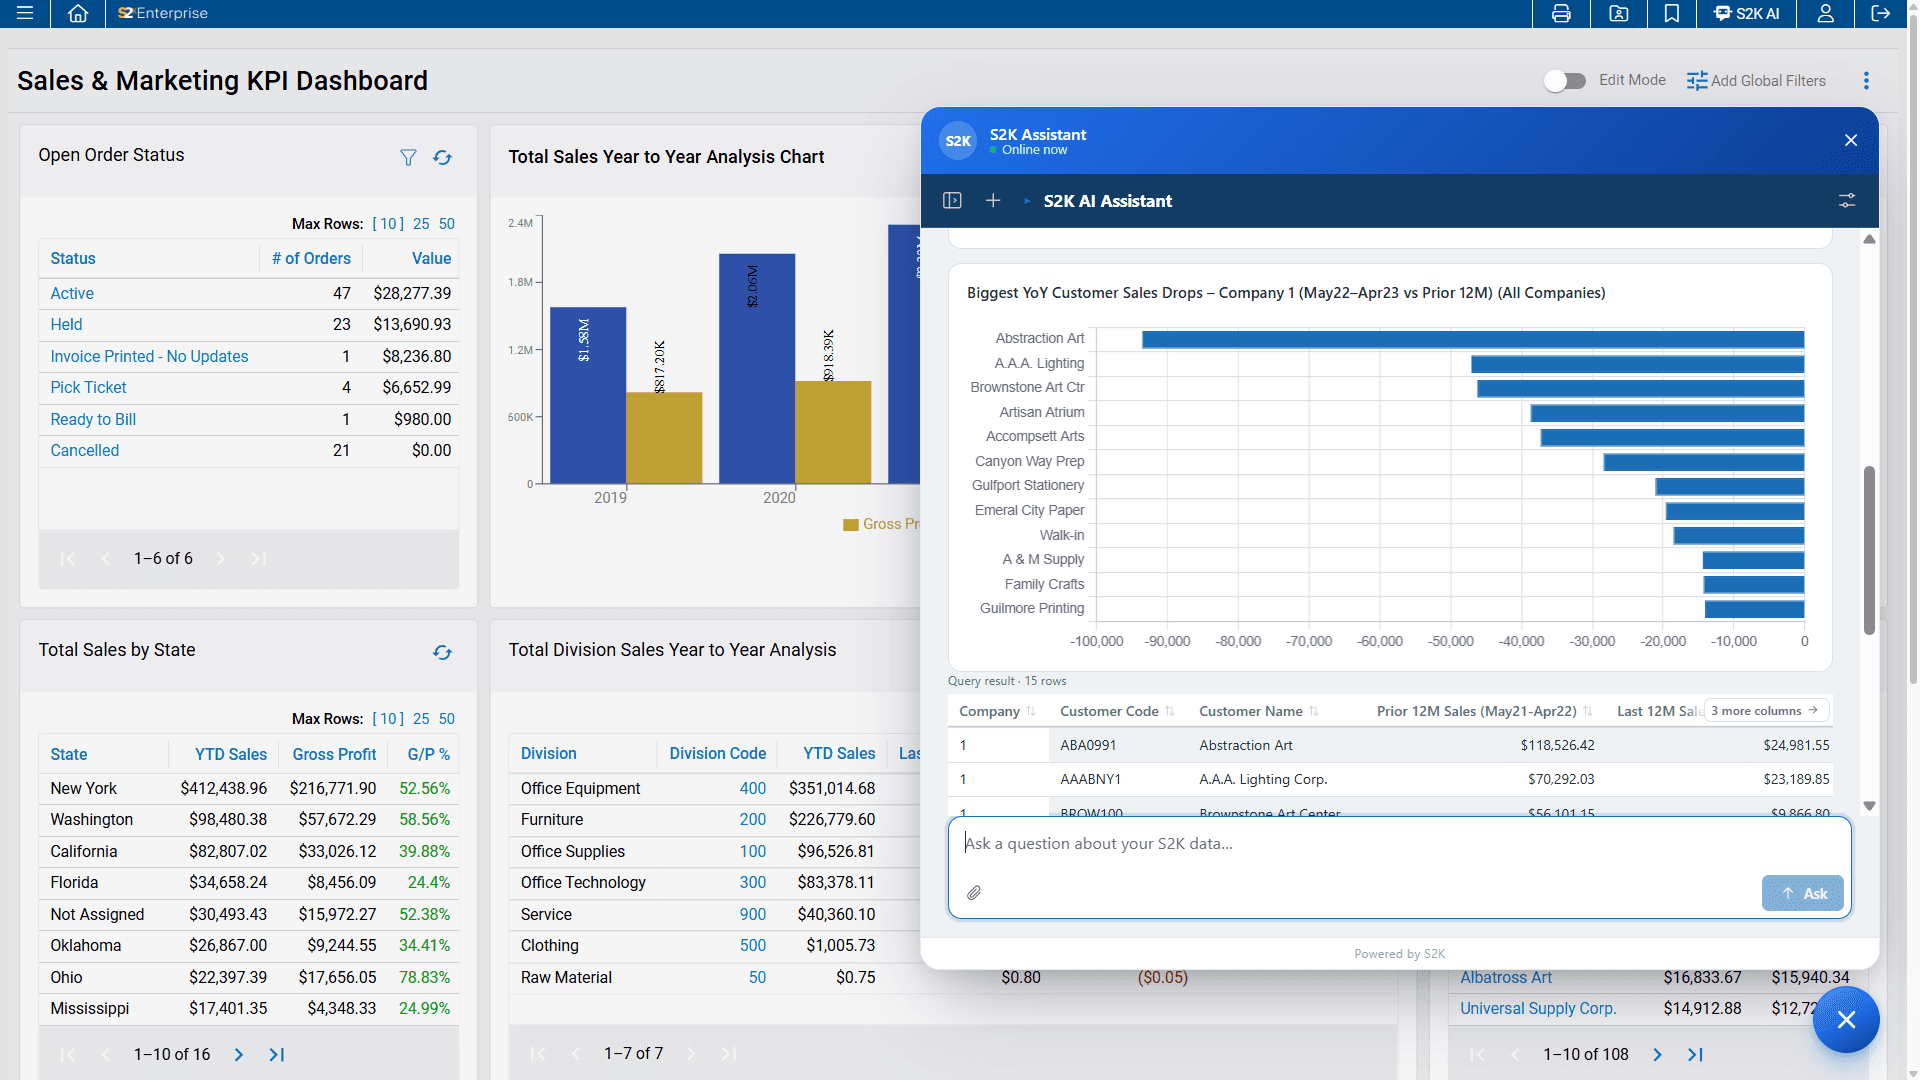Close the floating chat bubble button
Image resolution: width=1920 pixels, height=1080 pixels.
[x=1846, y=1019]
